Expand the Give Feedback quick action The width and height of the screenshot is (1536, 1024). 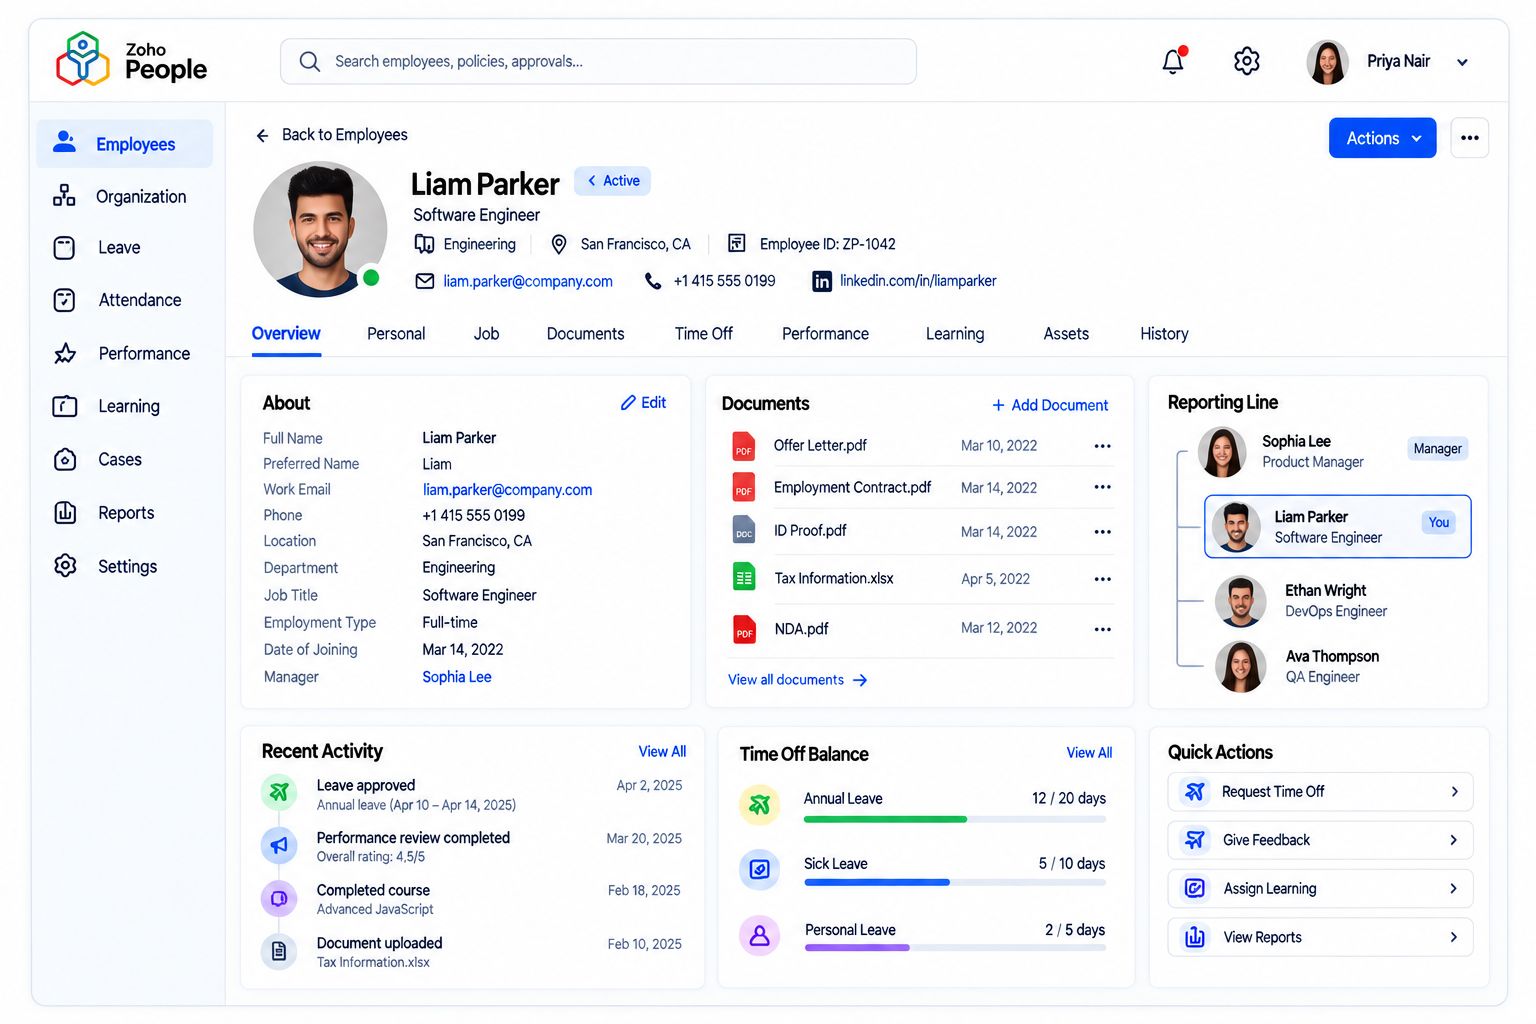tap(1320, 840)
